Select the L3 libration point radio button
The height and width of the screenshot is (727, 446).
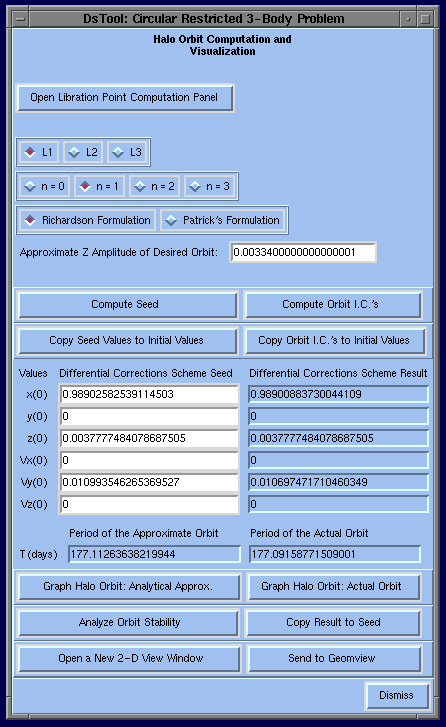127,152
